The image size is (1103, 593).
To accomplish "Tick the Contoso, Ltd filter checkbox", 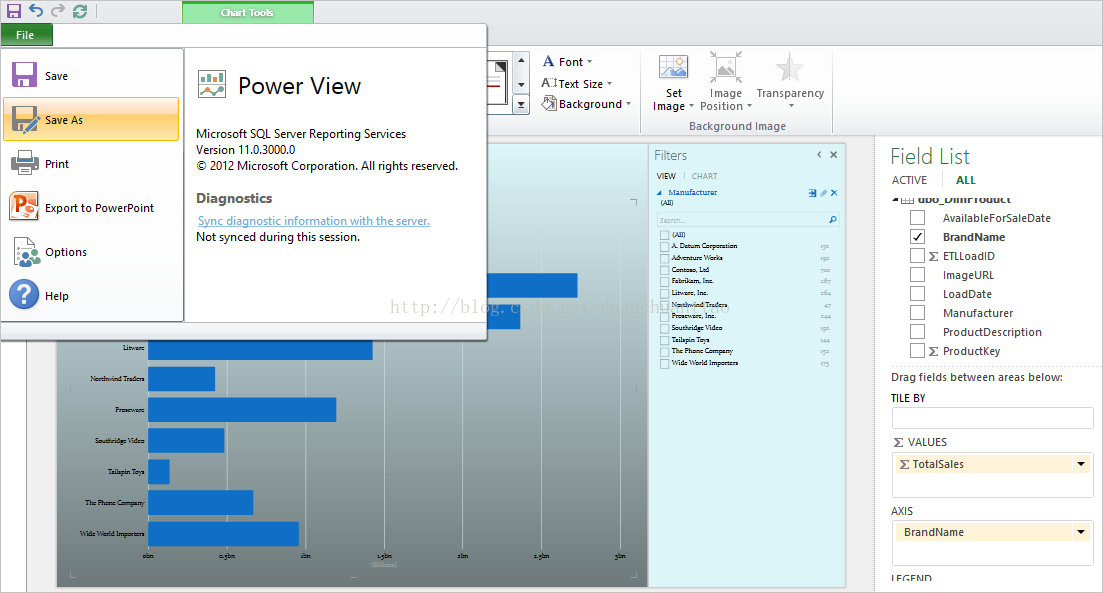I will [x=664, y=269].
